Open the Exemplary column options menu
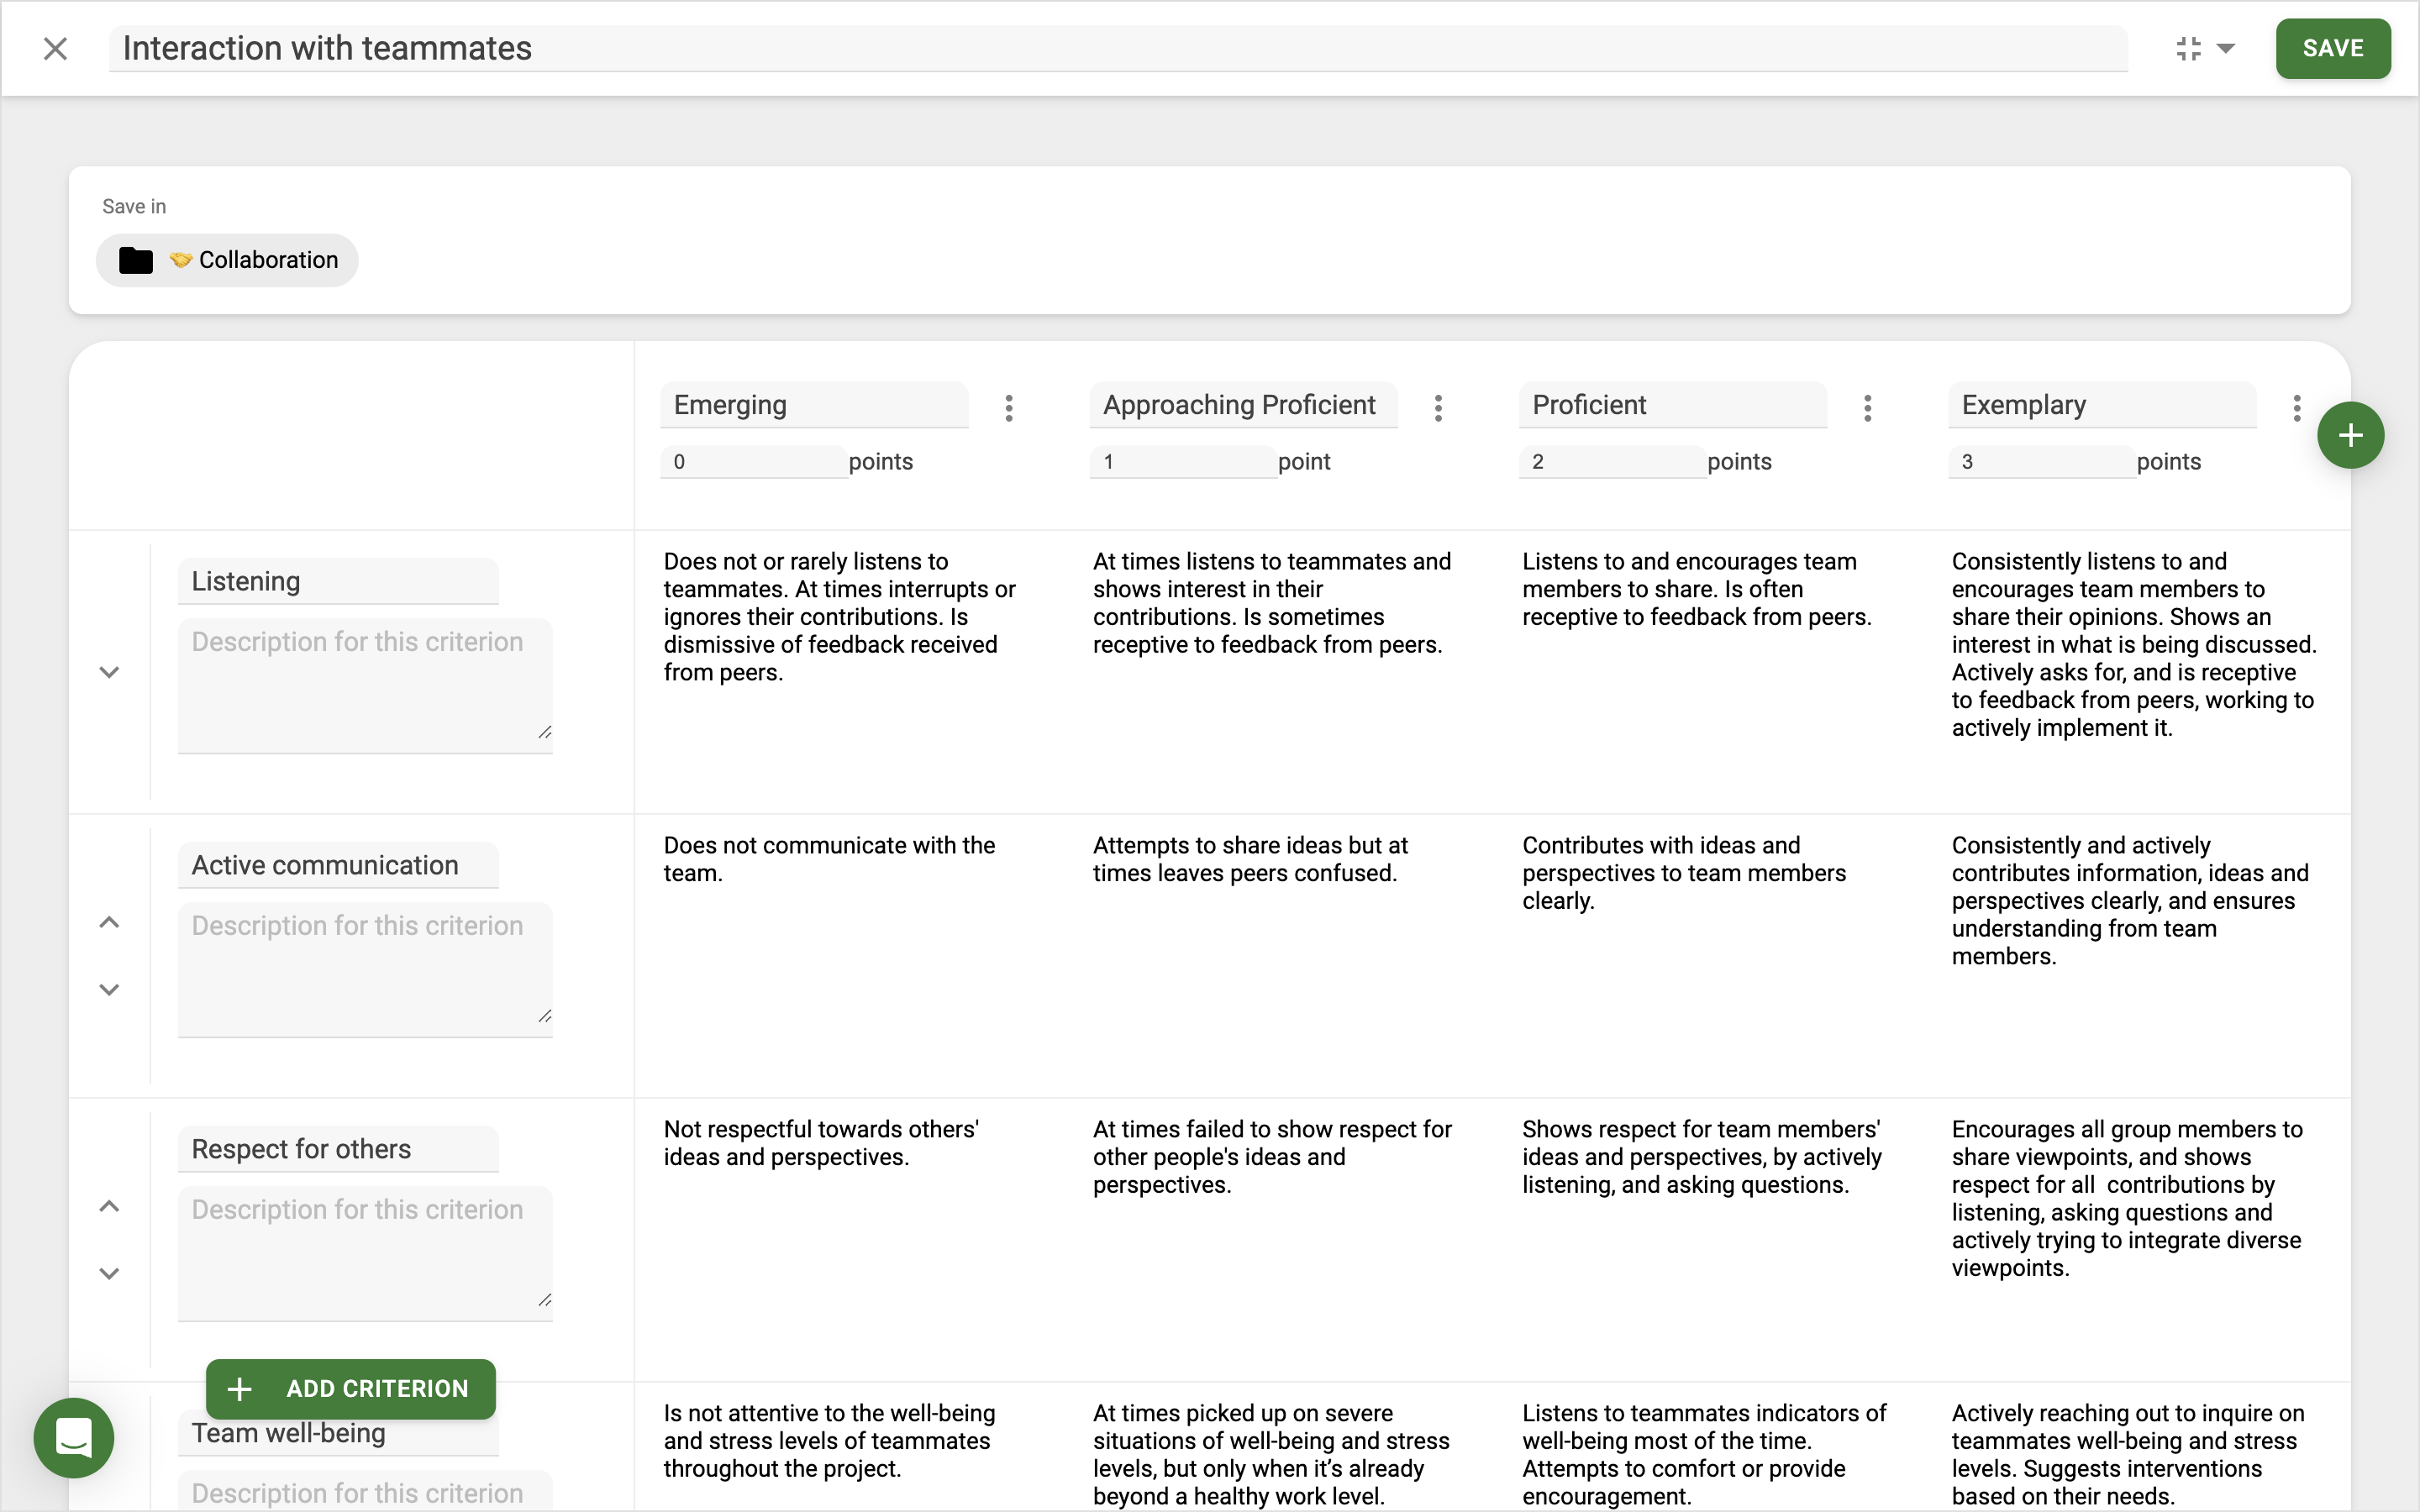 (2296, 407)
